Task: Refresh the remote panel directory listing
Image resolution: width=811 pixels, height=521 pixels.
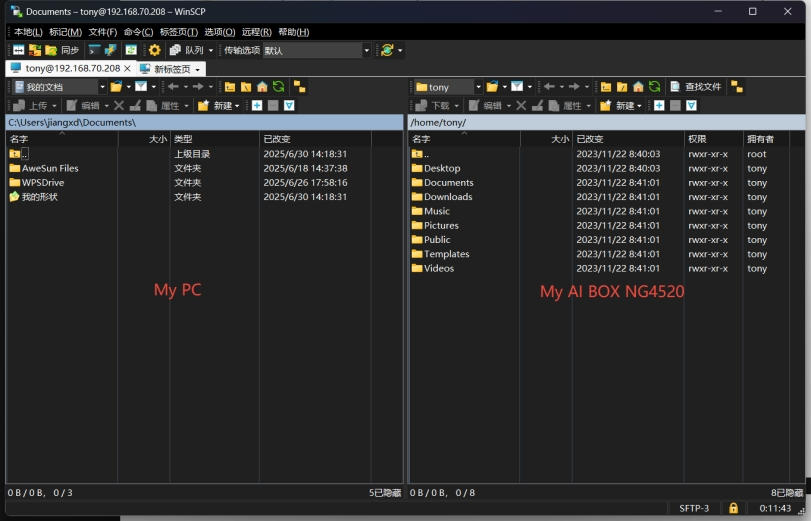Action: pos(654,87)
